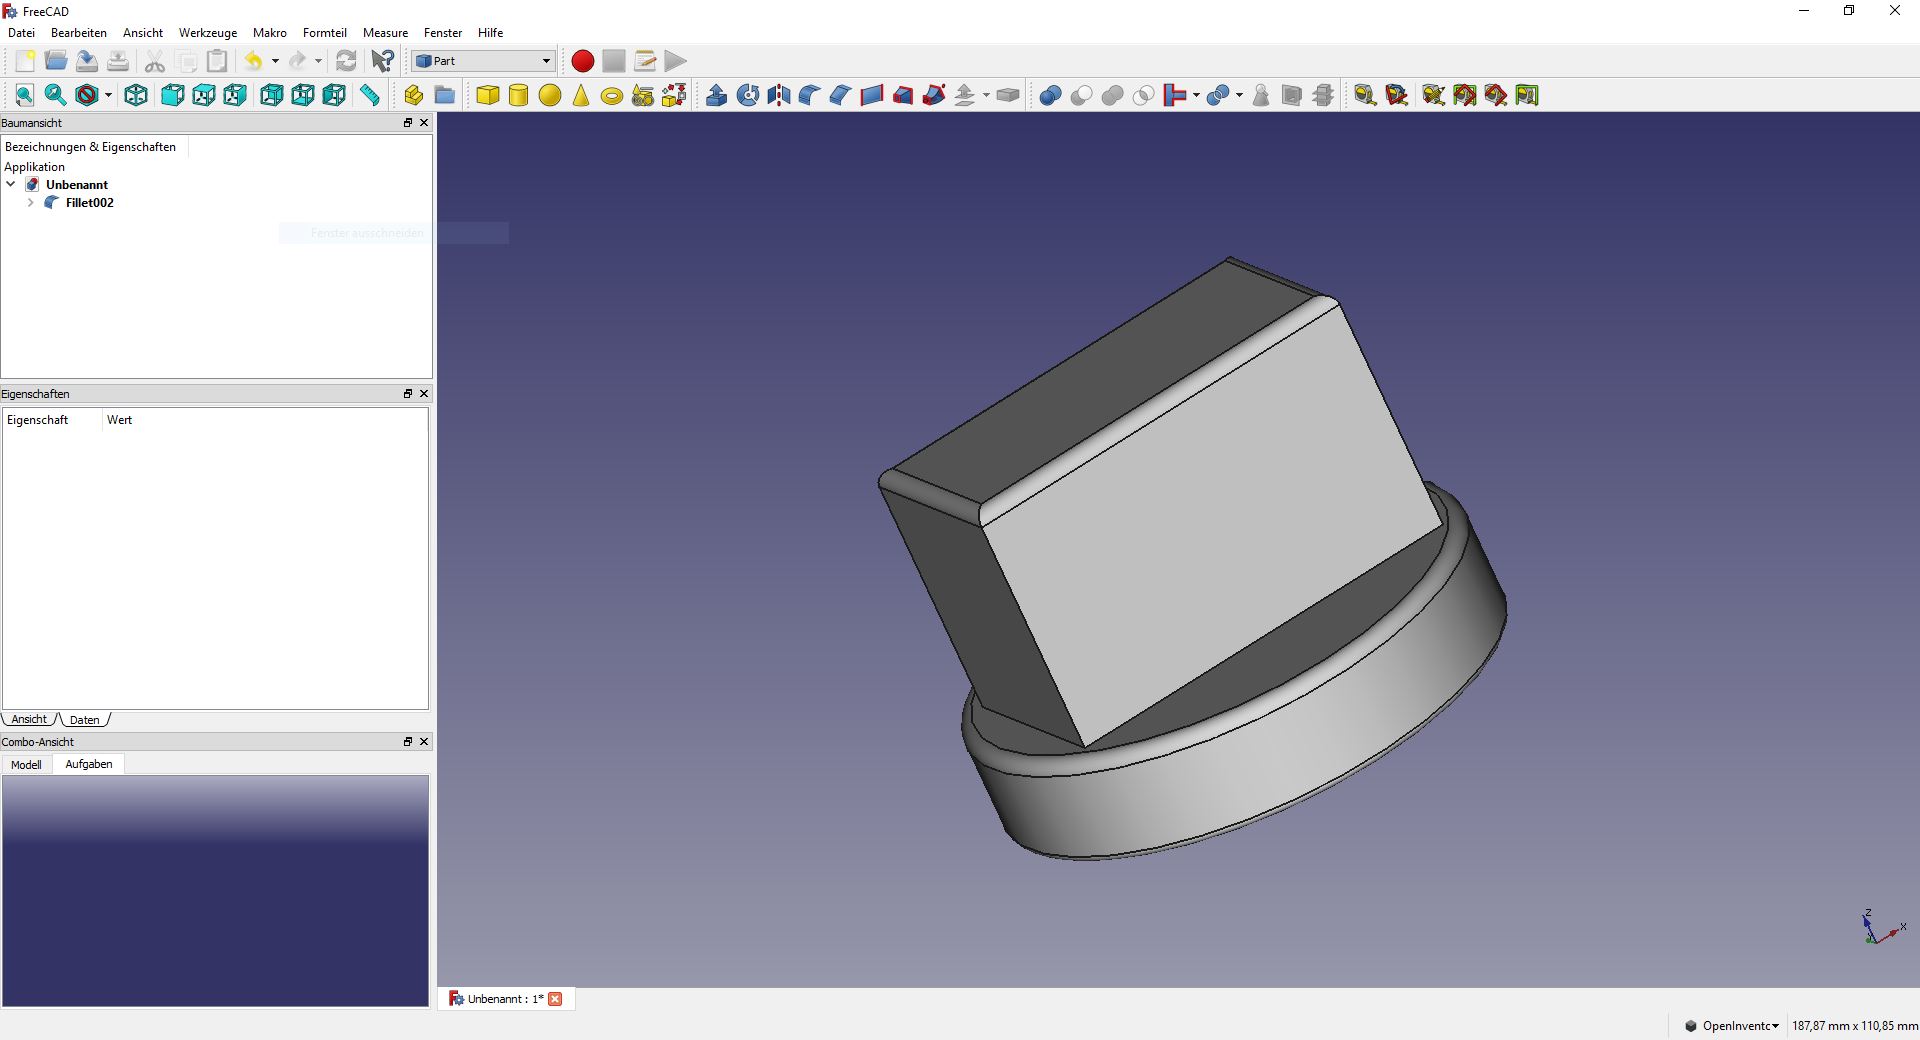
Task: Close the Baumansicht panel
Action: (x=424, y=123)
